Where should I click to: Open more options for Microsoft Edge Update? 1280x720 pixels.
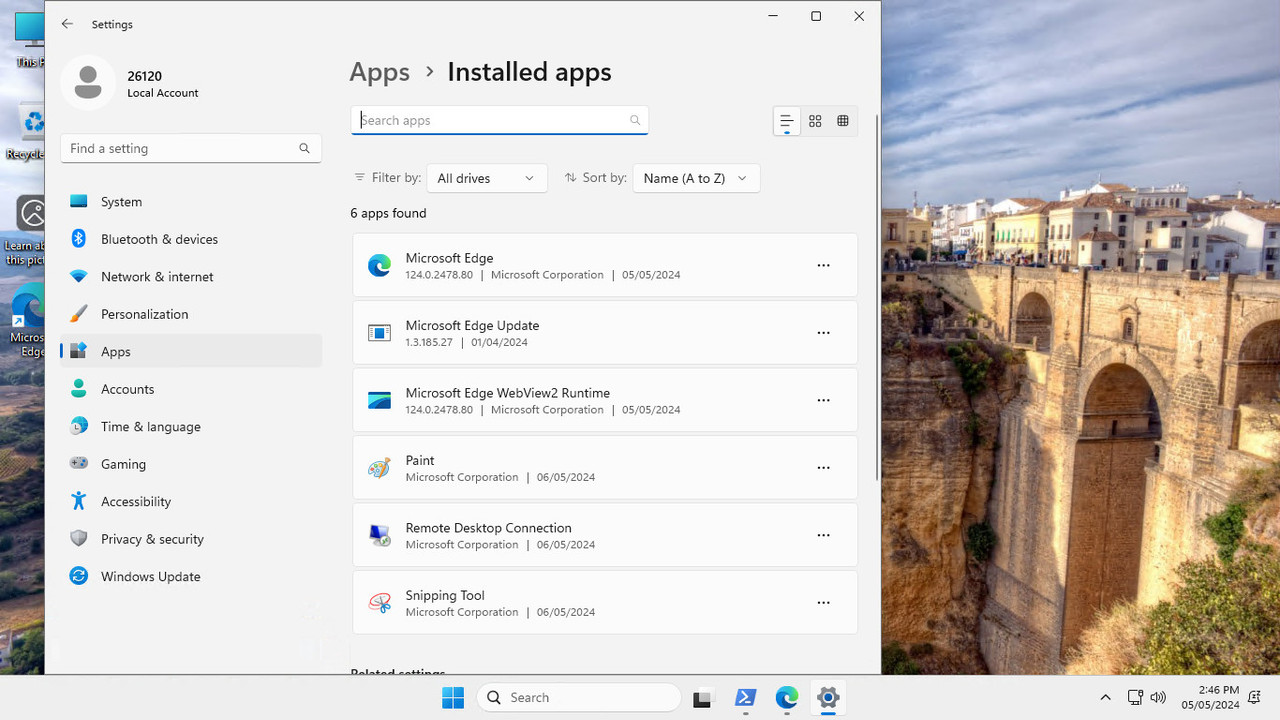pyautogui.click(x=823, y=333)
